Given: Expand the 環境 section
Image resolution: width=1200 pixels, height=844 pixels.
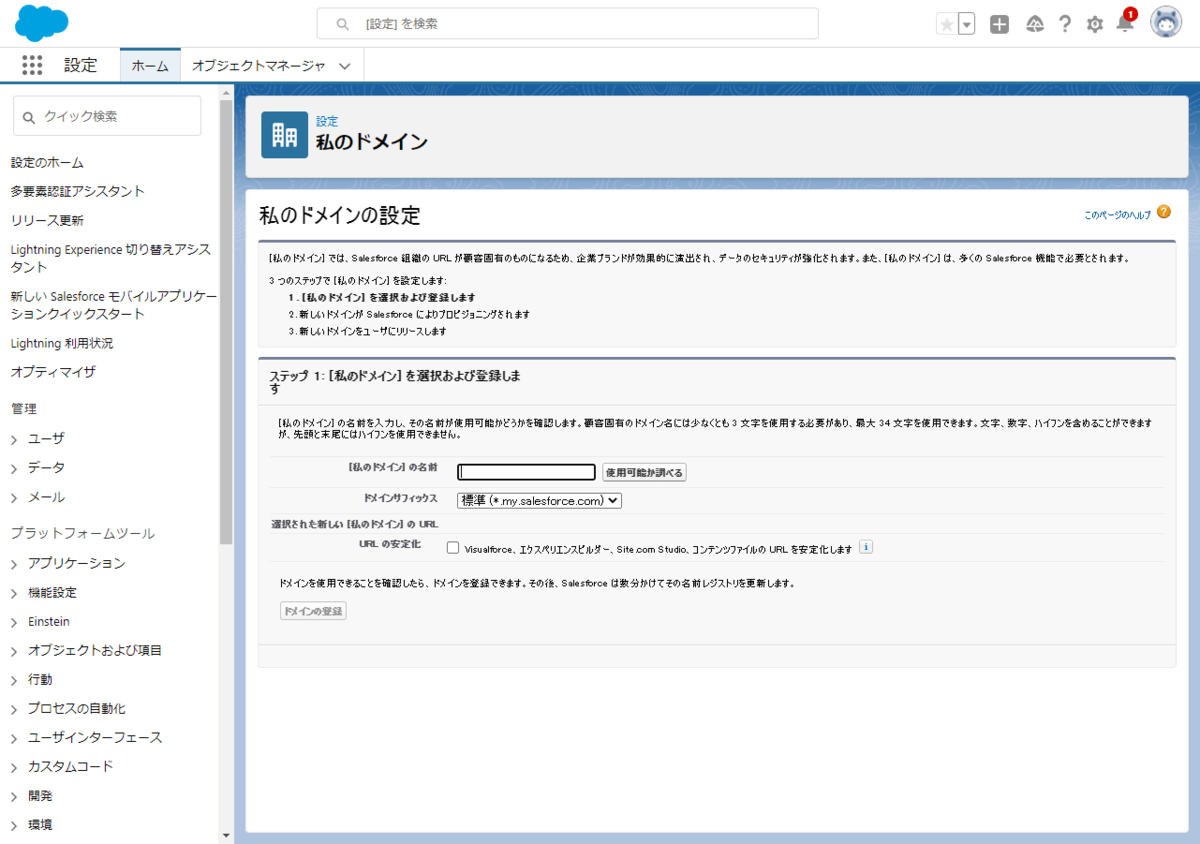Looking at the screenshot, I should 14,825.
